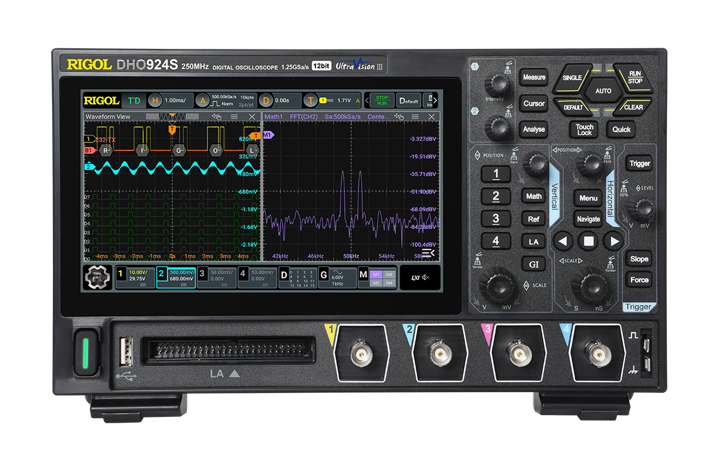
Task: Toggle channel 1 with the front panel button
Action: pyautogui.click(x=495, y=174)
